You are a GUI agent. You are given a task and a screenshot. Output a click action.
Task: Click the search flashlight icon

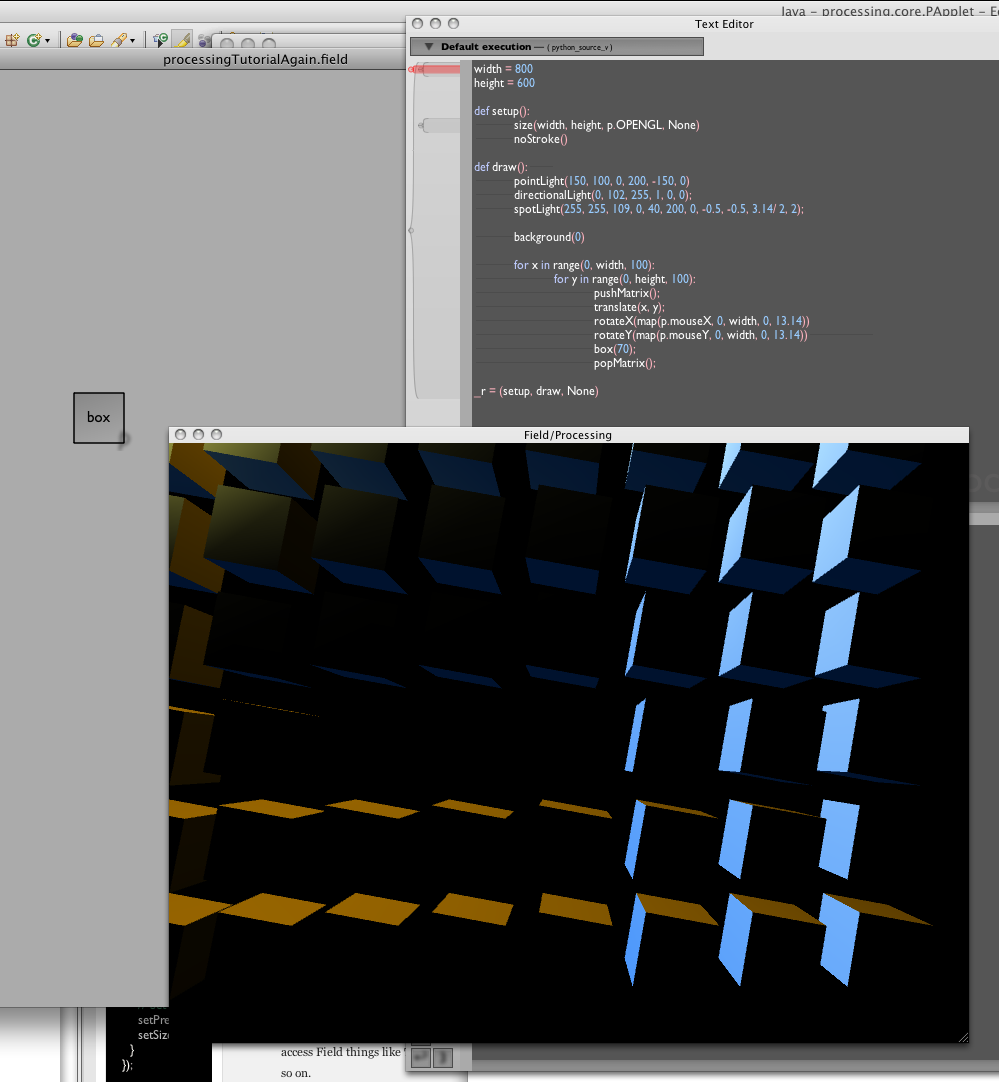119,40
